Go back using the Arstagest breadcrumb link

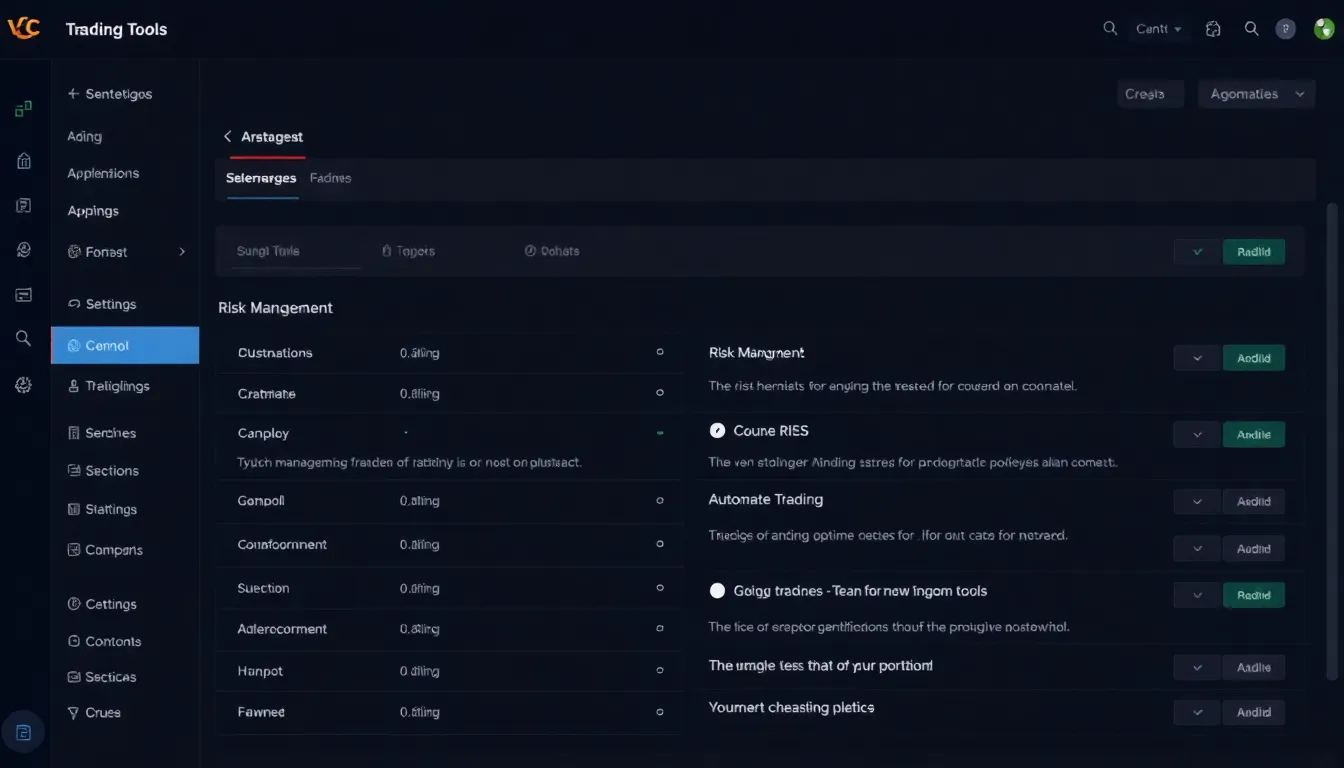263,137
